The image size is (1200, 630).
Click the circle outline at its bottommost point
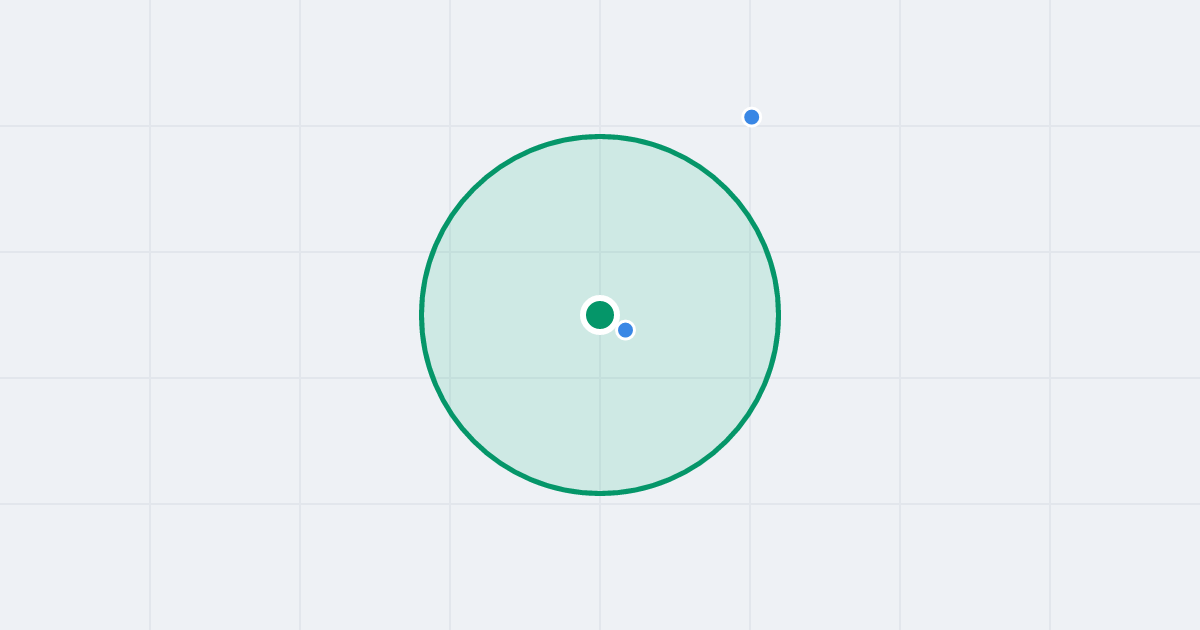coord(600,493)
